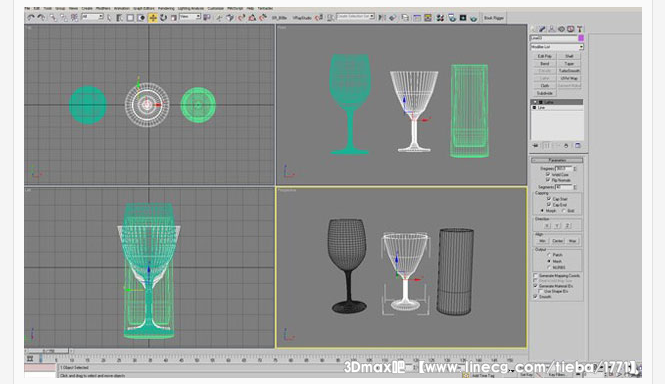Open the Layer Manager
Image resolution: width=665 pixels, height=384 pixels.
(x=405, y=18)
